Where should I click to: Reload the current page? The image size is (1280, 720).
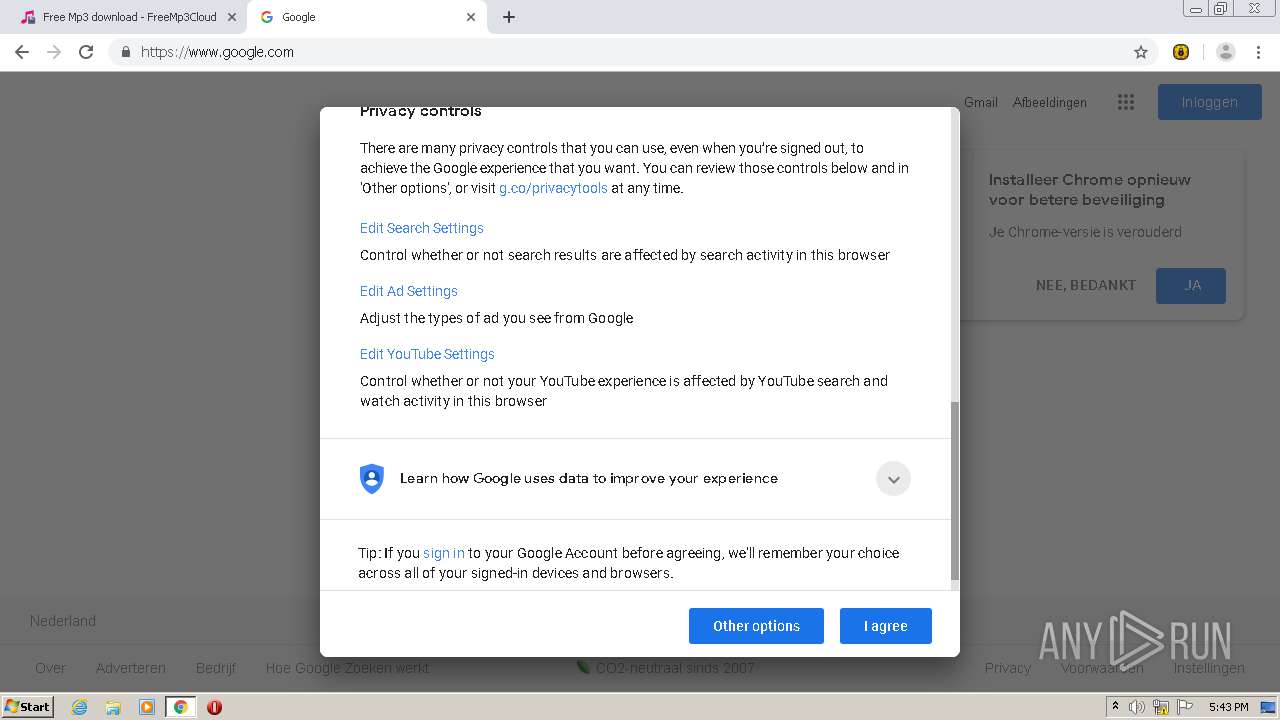[86, 52]
